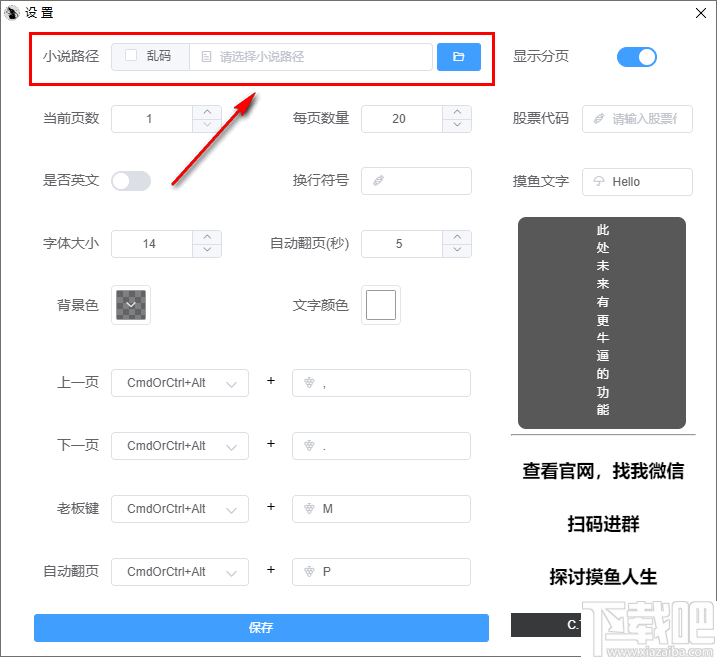Increase 当前页数 with up arrow

pyautogui.click(x=207, y=112)
